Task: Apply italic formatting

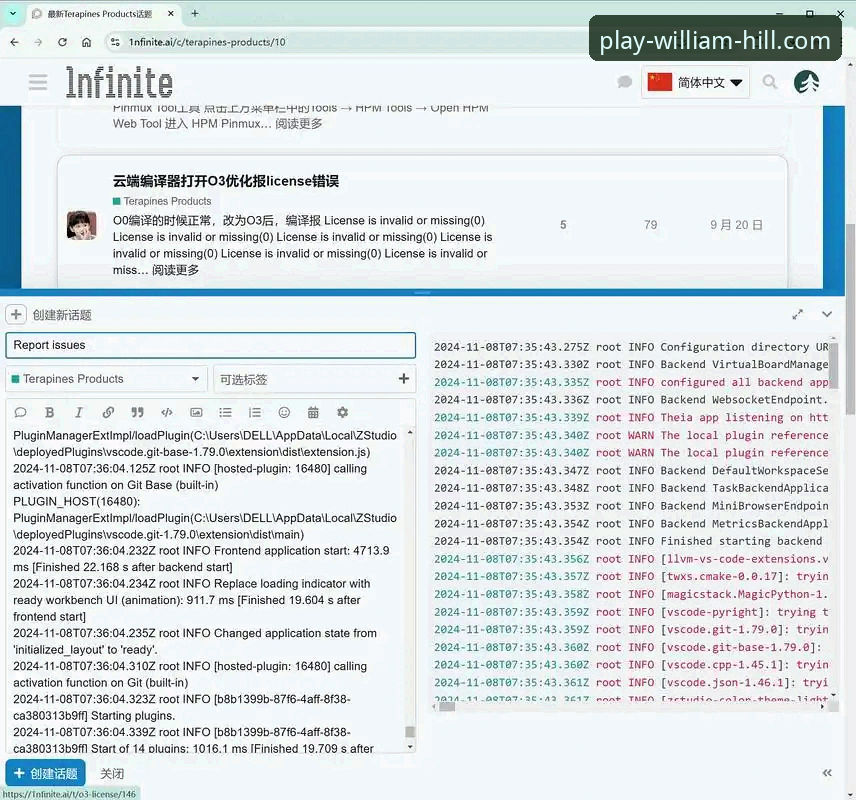Action: [79, 412]
